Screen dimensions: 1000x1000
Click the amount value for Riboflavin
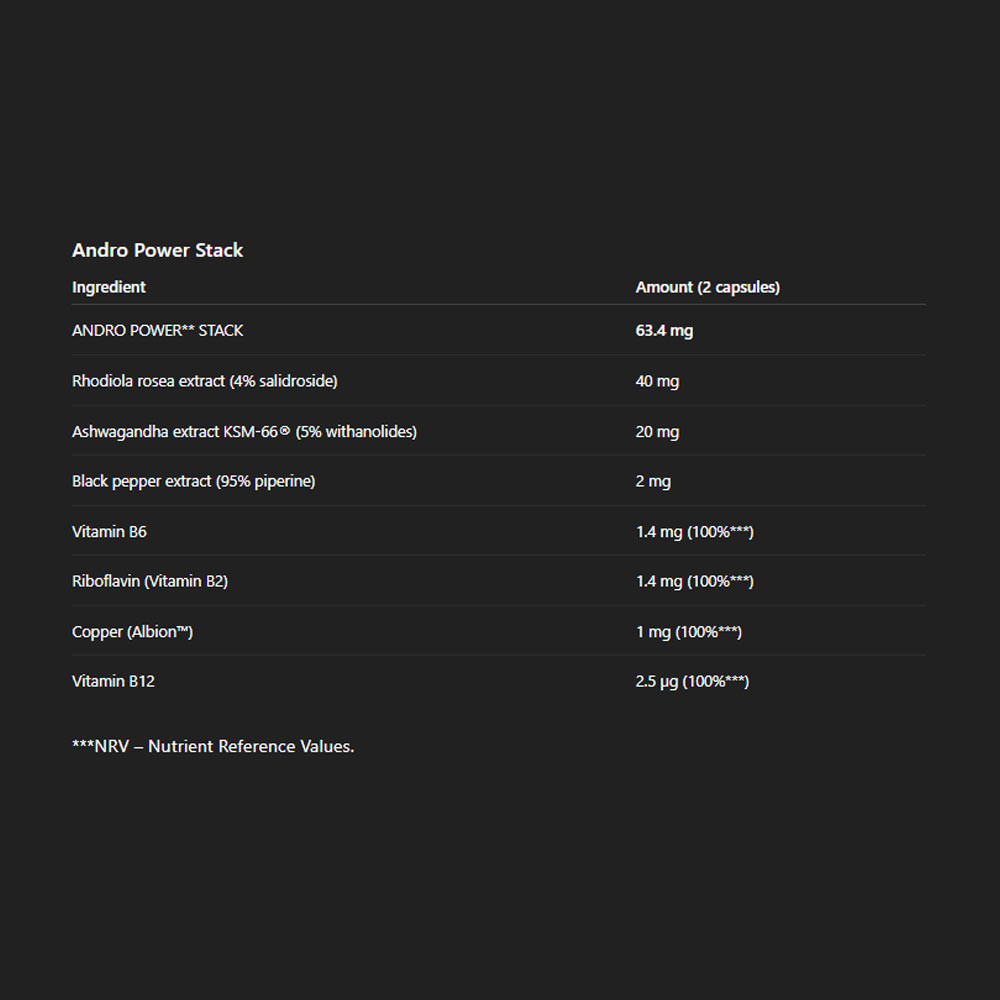pyautogui.click(x=694, y=582)
